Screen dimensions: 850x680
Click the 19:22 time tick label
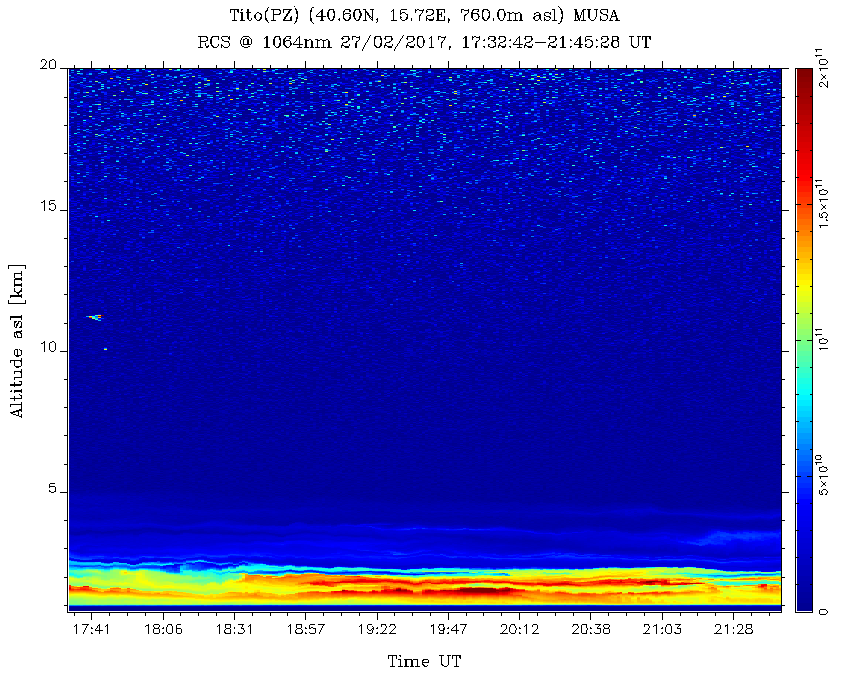click(x=377, y=630)
